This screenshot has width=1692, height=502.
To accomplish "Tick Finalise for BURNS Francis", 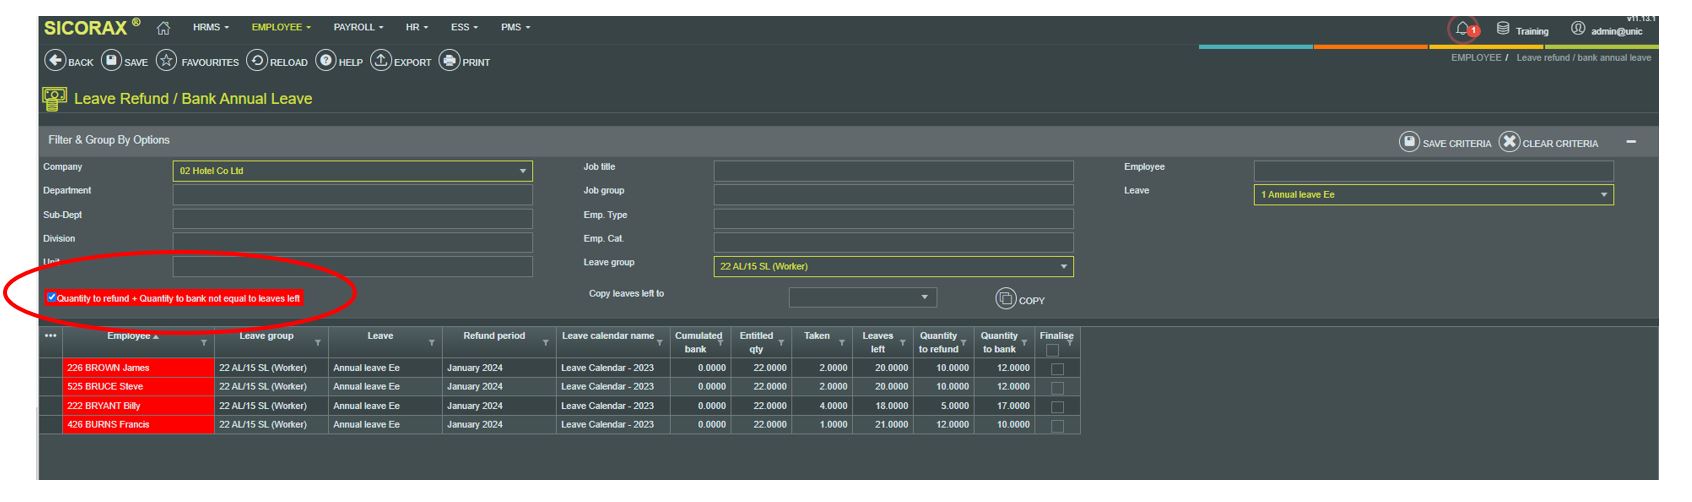I will pos(1058,426).
